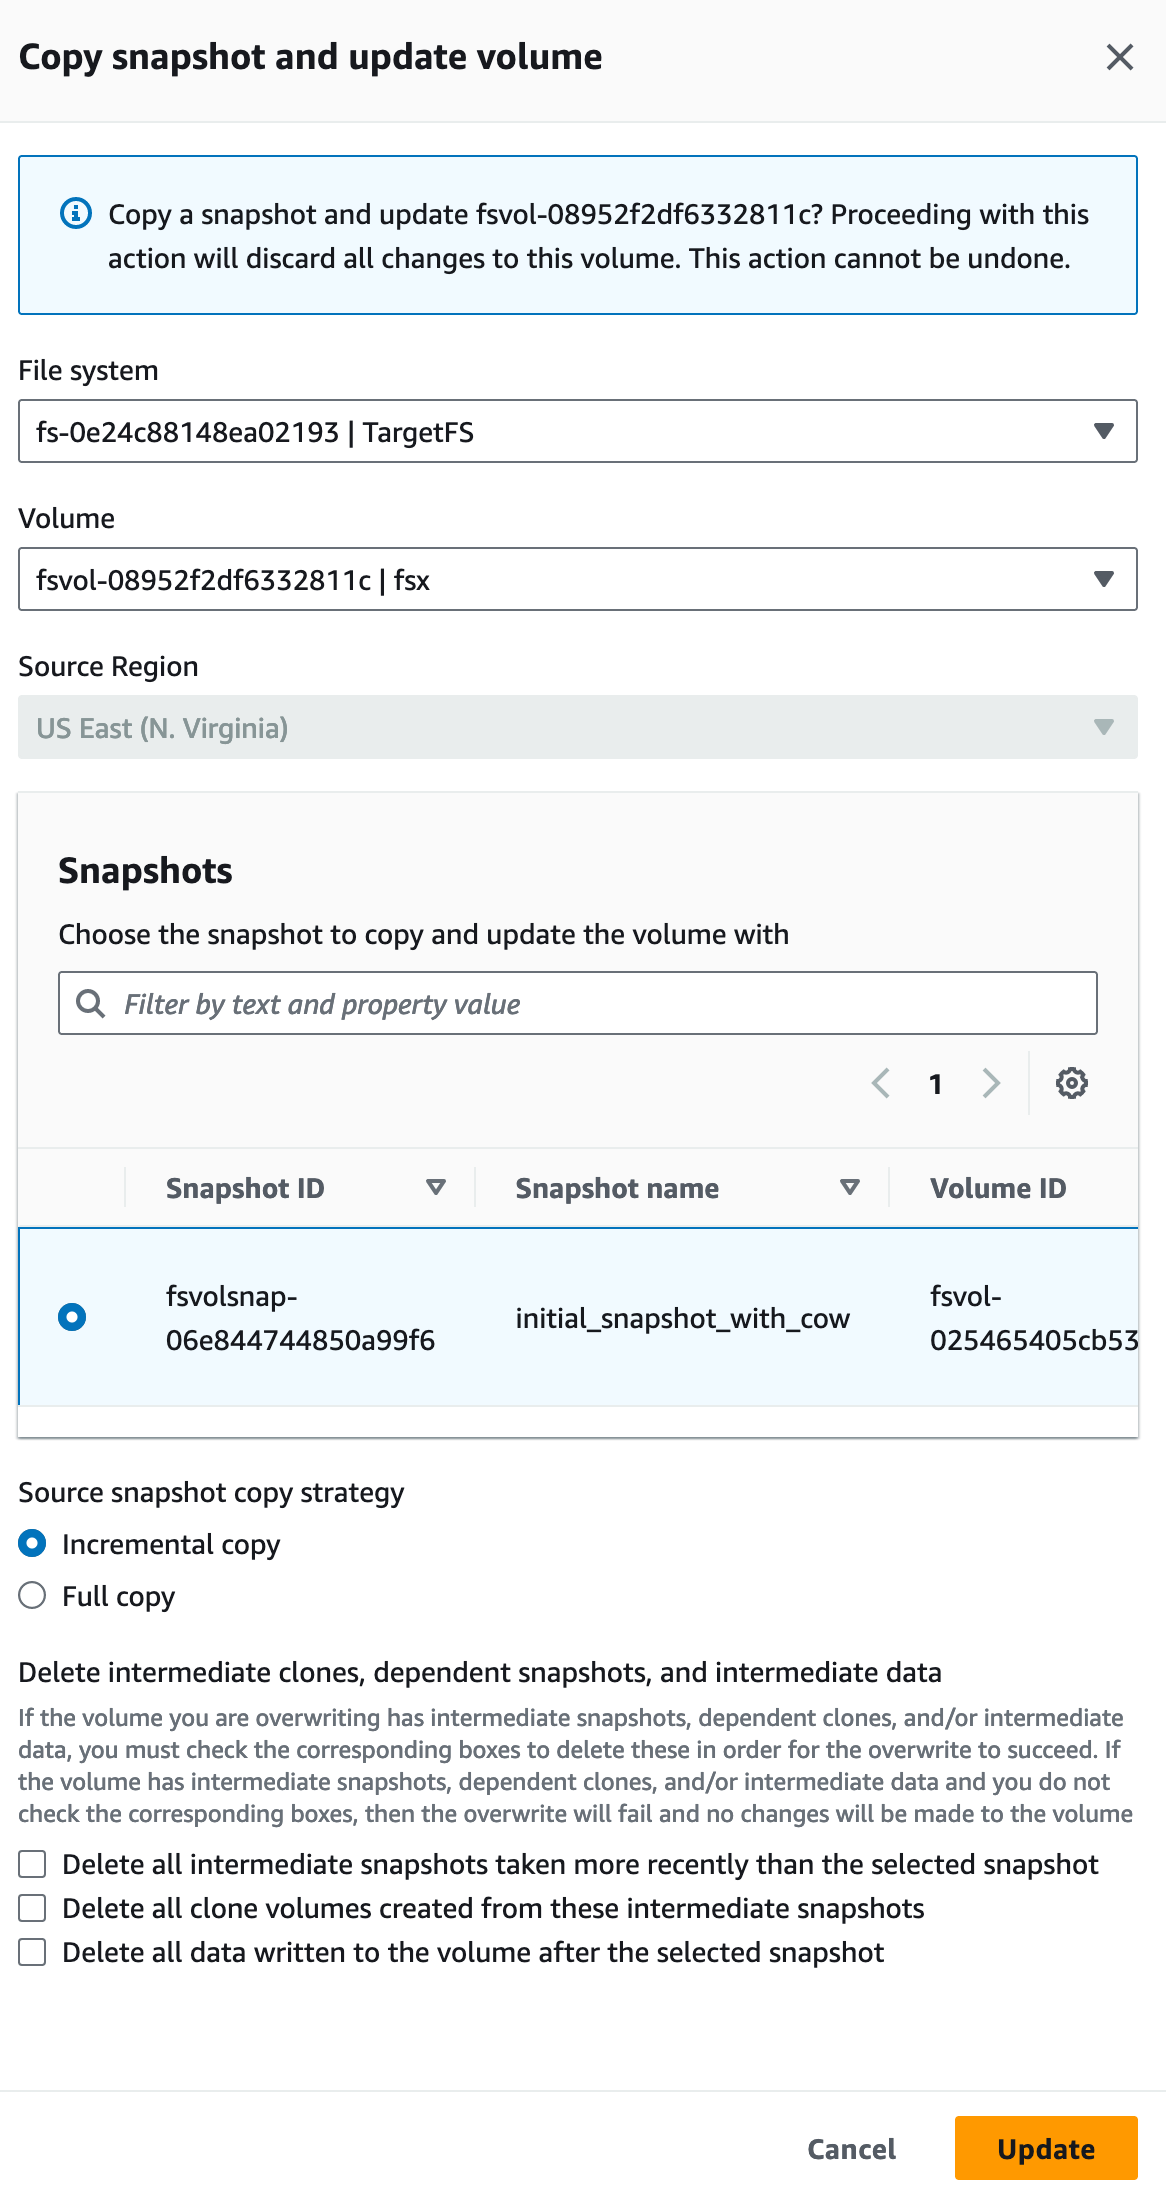Open snapshot table preferences gear
1166x2194 pixels.
click(x=1071, y=1083)
